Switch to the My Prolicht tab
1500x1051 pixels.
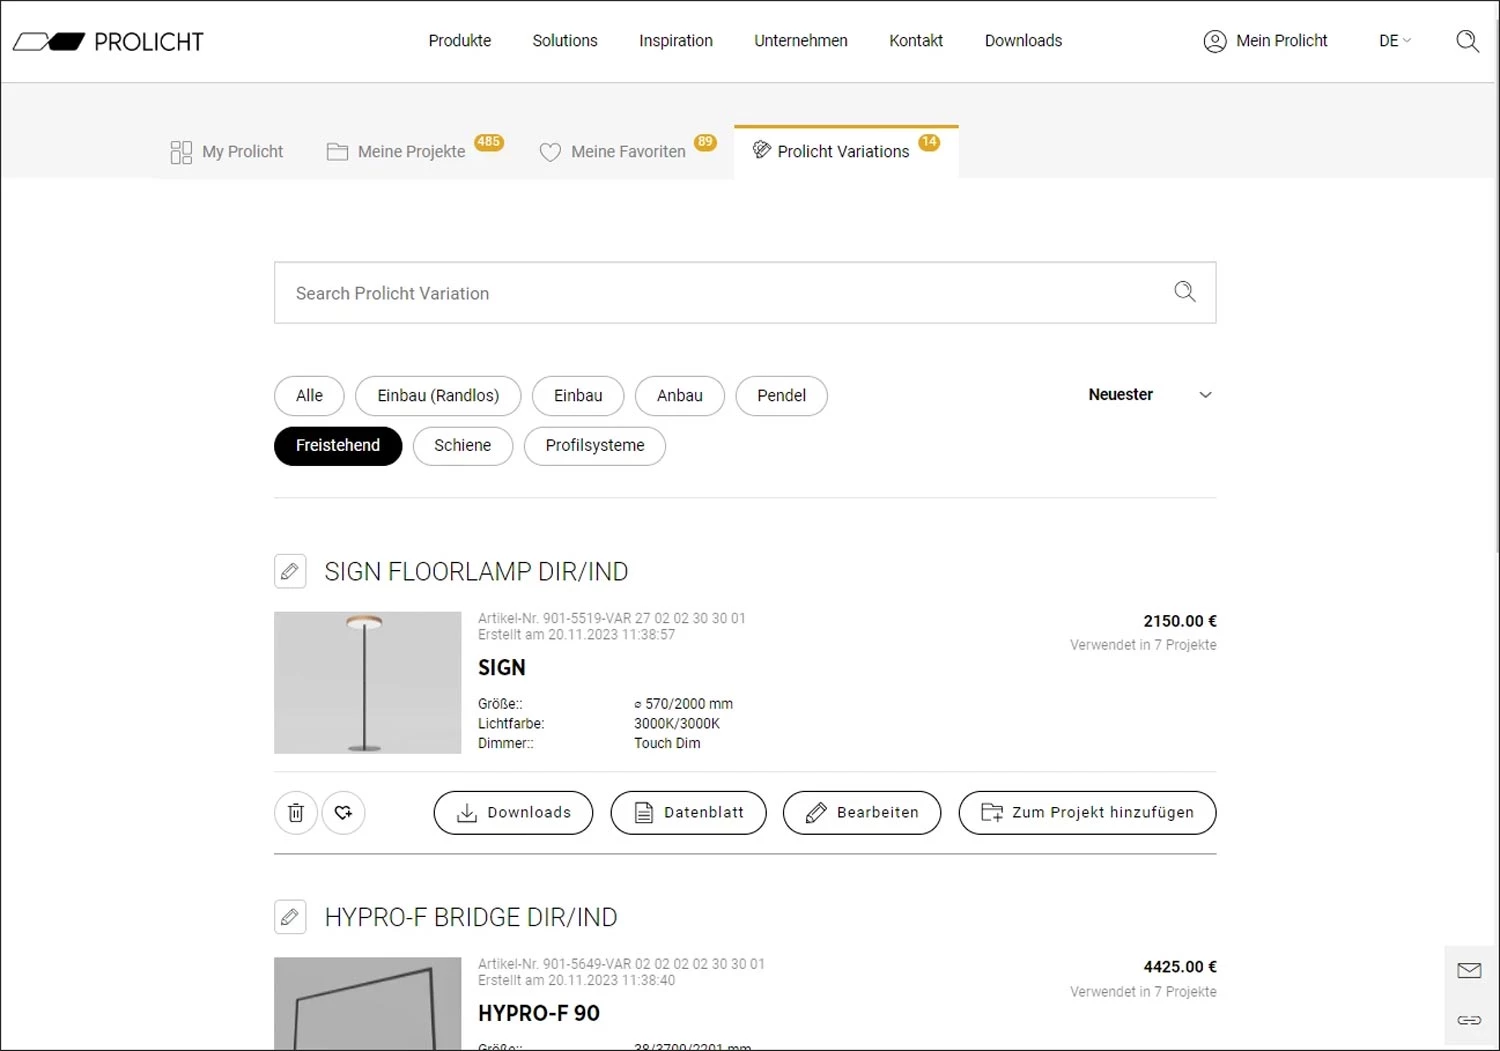click(227, 152)
